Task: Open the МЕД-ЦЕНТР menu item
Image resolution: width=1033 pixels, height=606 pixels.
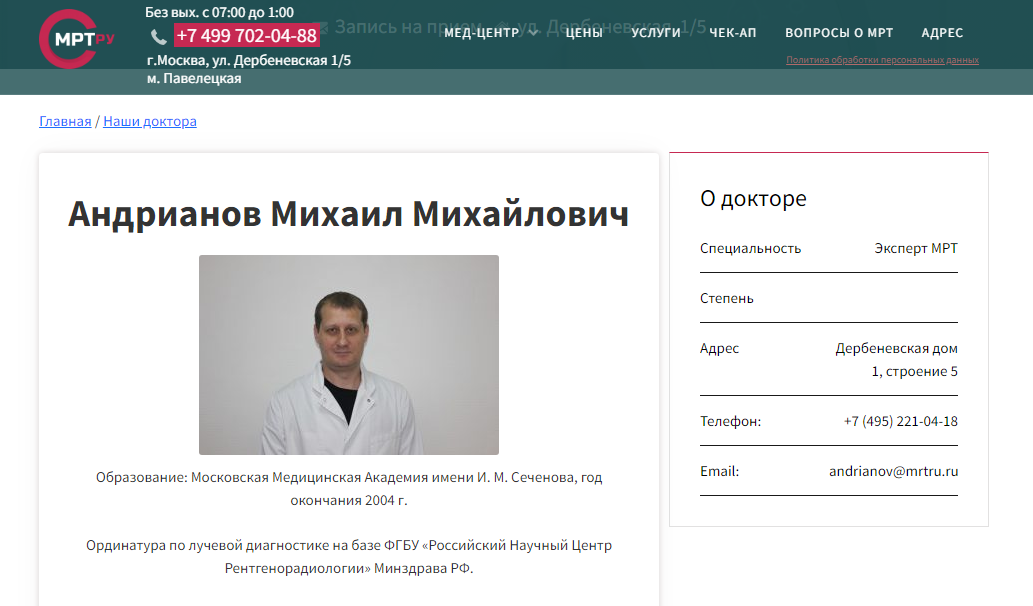Action: (482, 33)
